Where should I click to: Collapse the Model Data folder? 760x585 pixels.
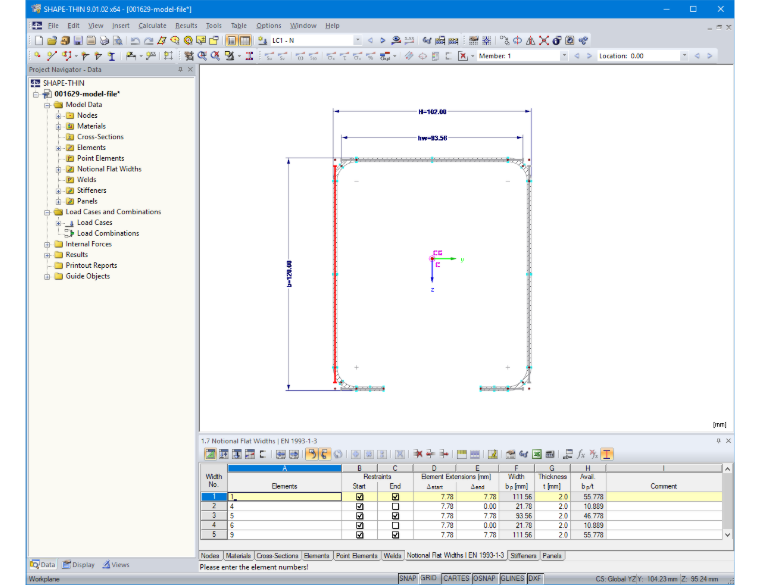pos(47,105)
